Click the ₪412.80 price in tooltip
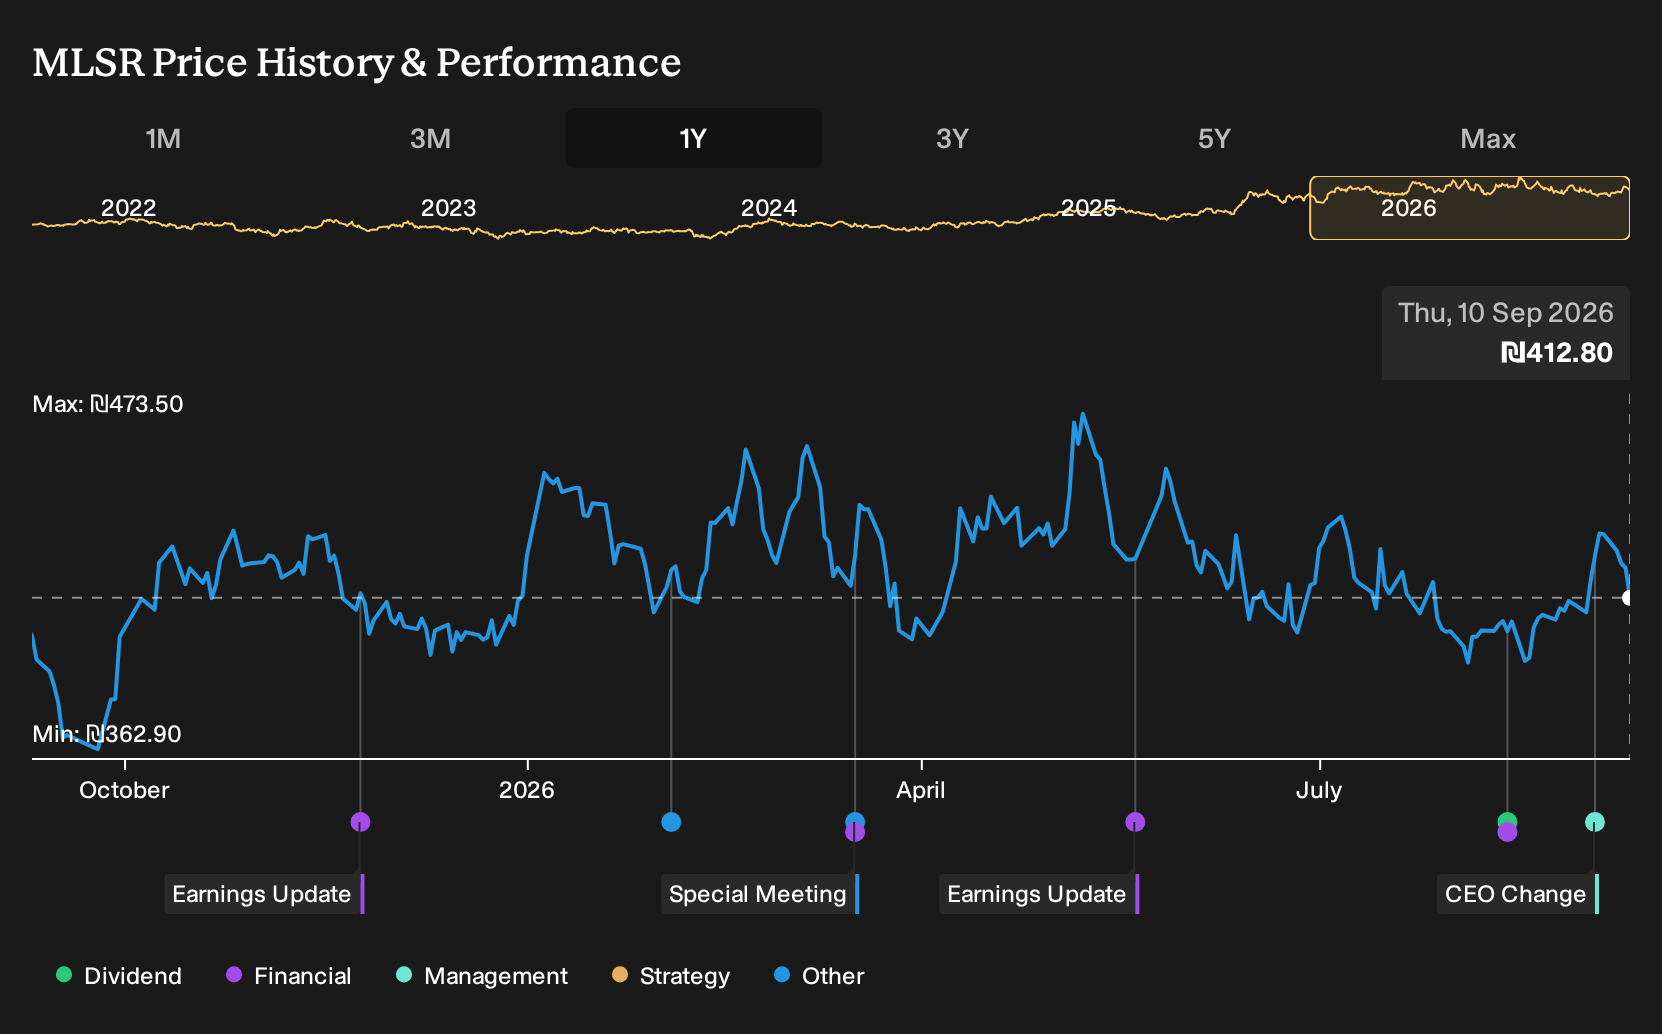Image resolution: width=1662 pixels, height=1034 pixels. pos(1557,353)
